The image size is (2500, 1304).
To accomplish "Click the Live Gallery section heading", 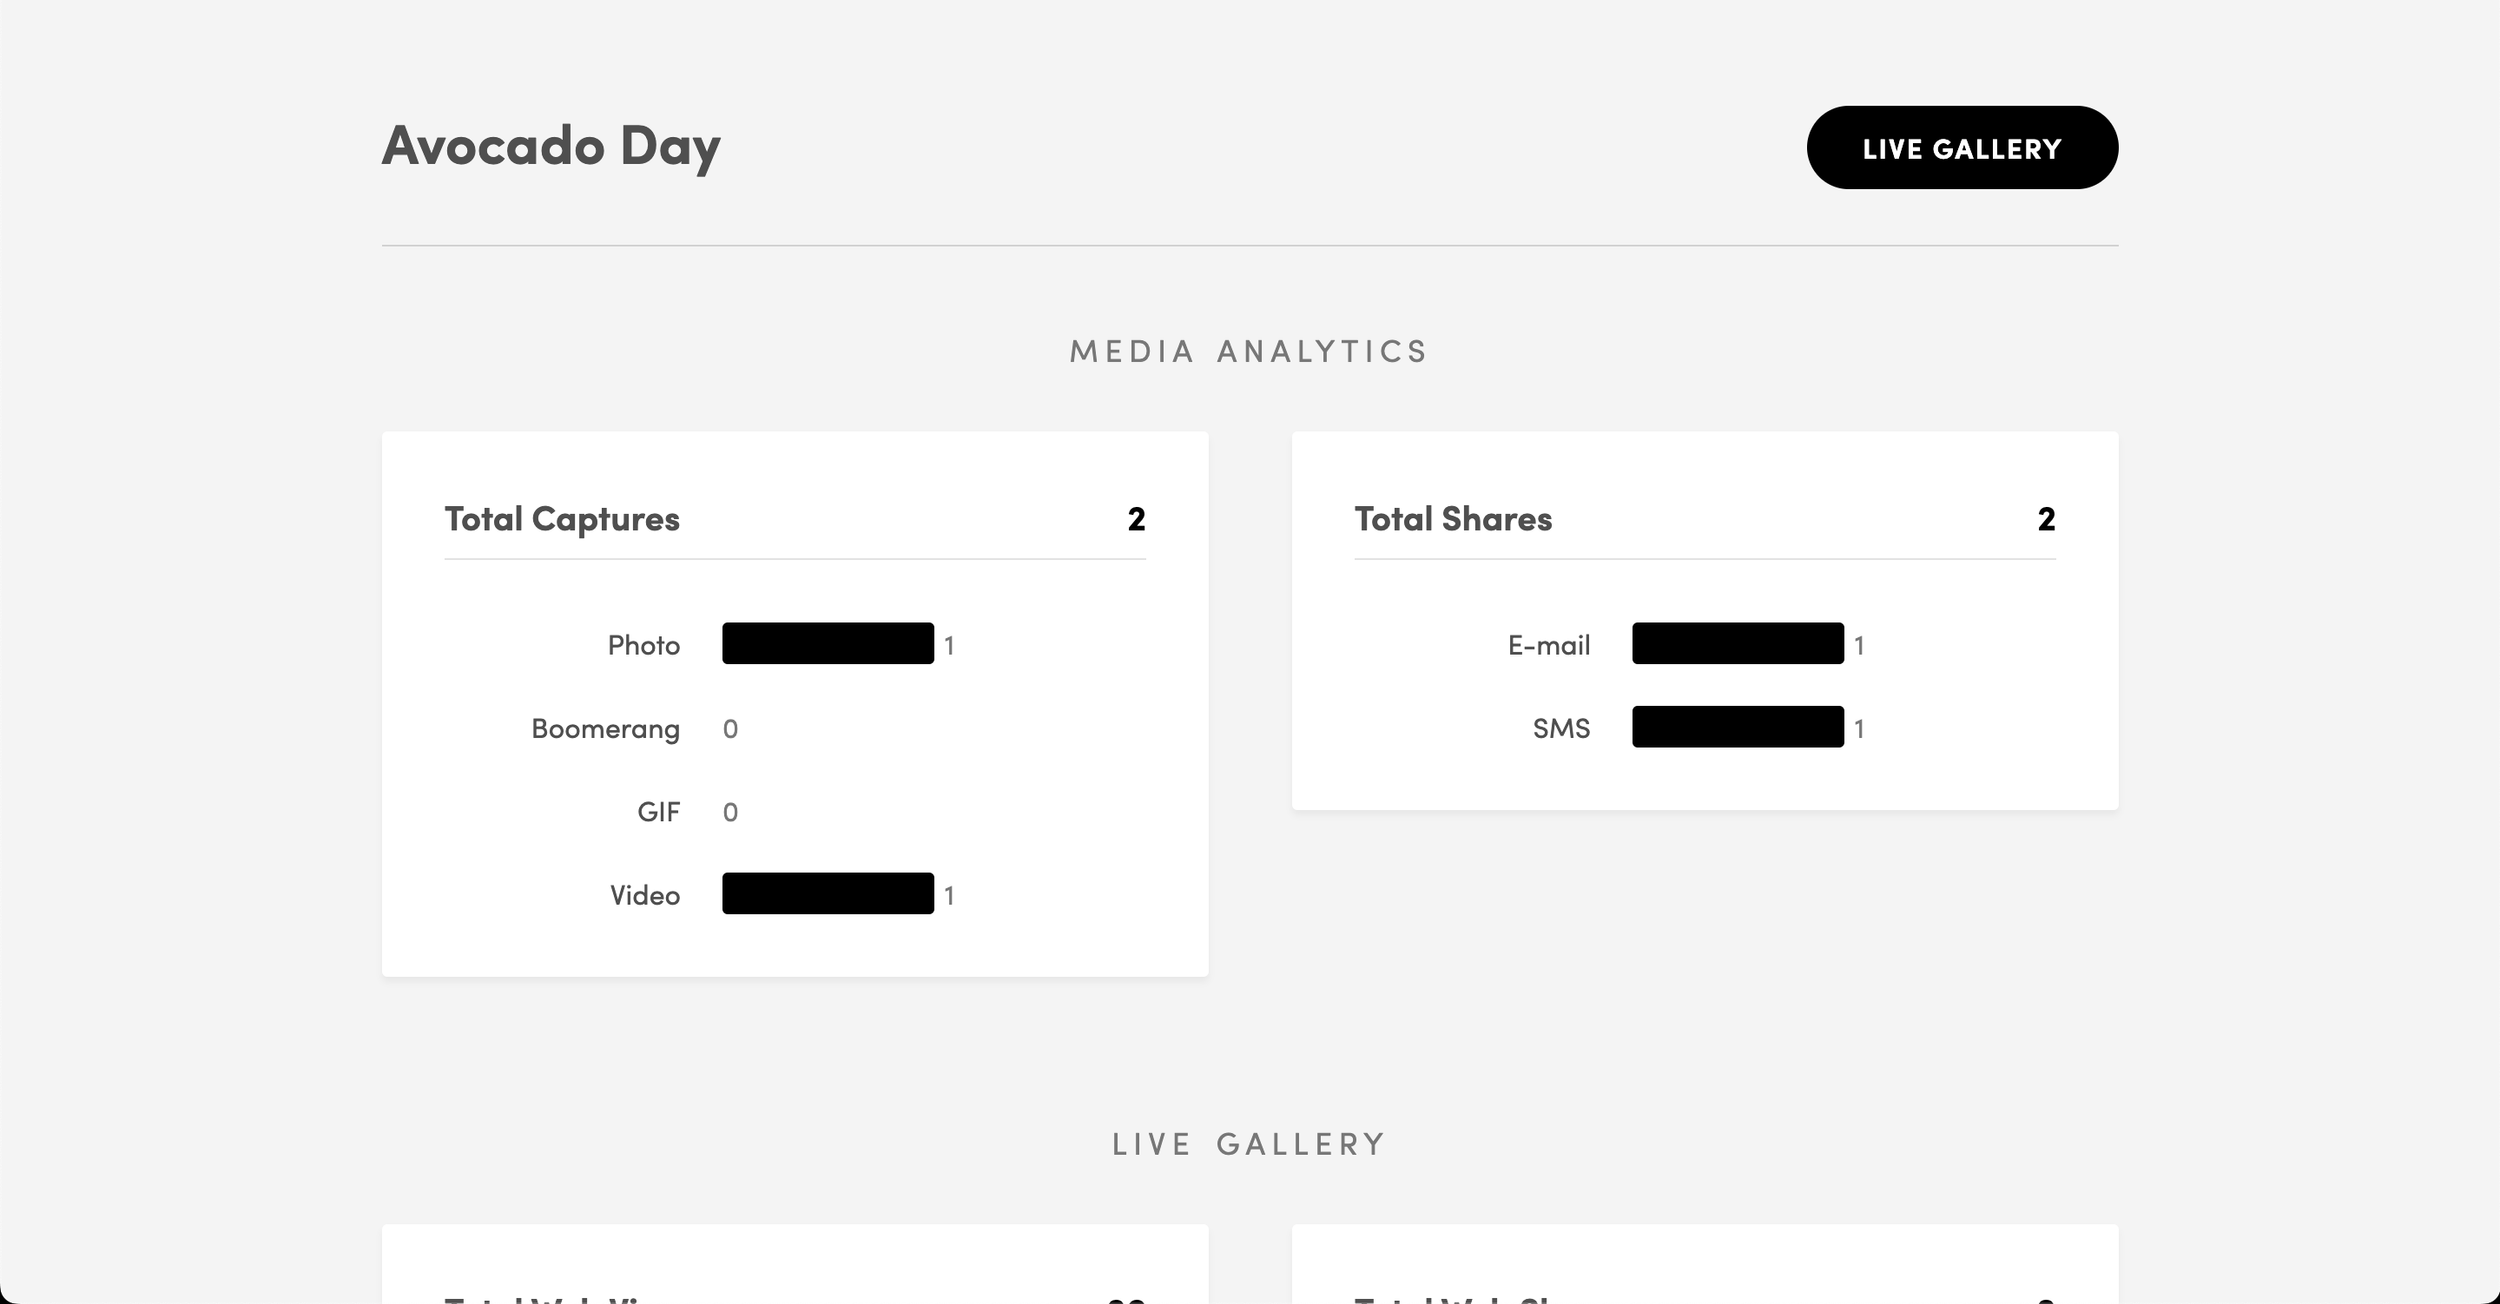I will (x=1249, y=1144).
